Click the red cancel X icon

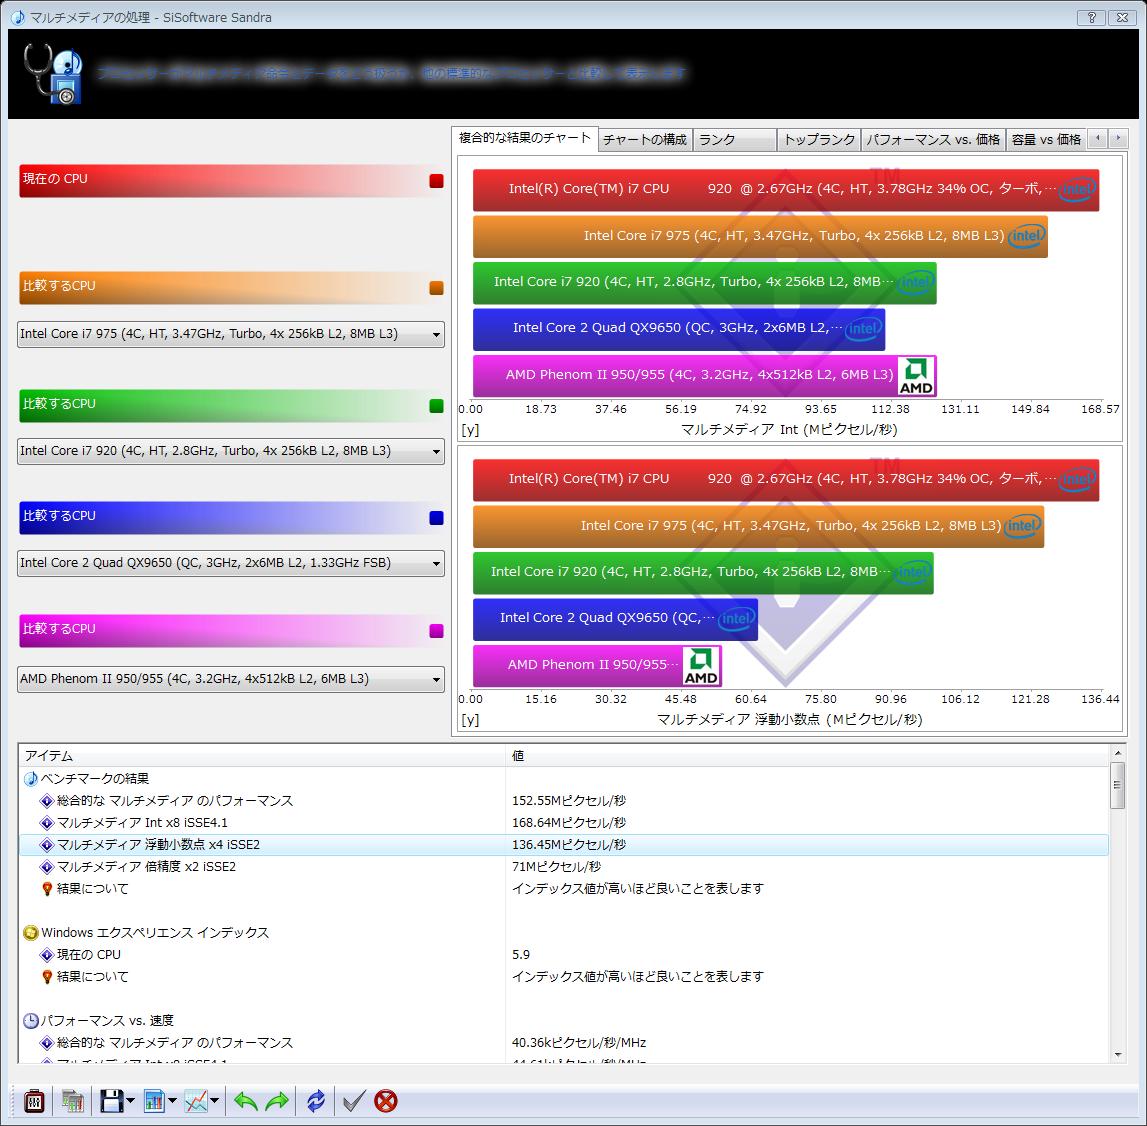click(x=386, y=1100)
